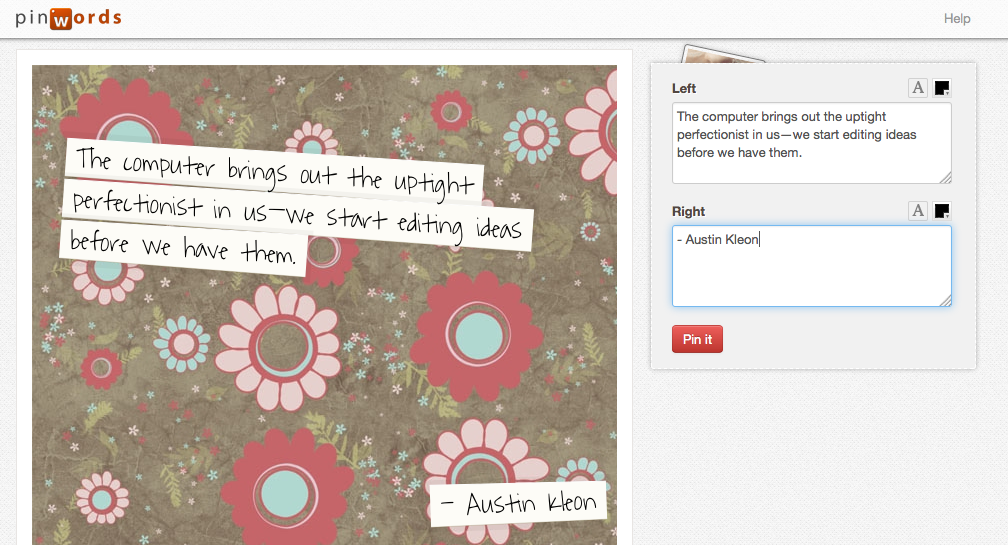1008x545 pixels.
Task: Click the Right field label
Action: [x=688, y=212]
